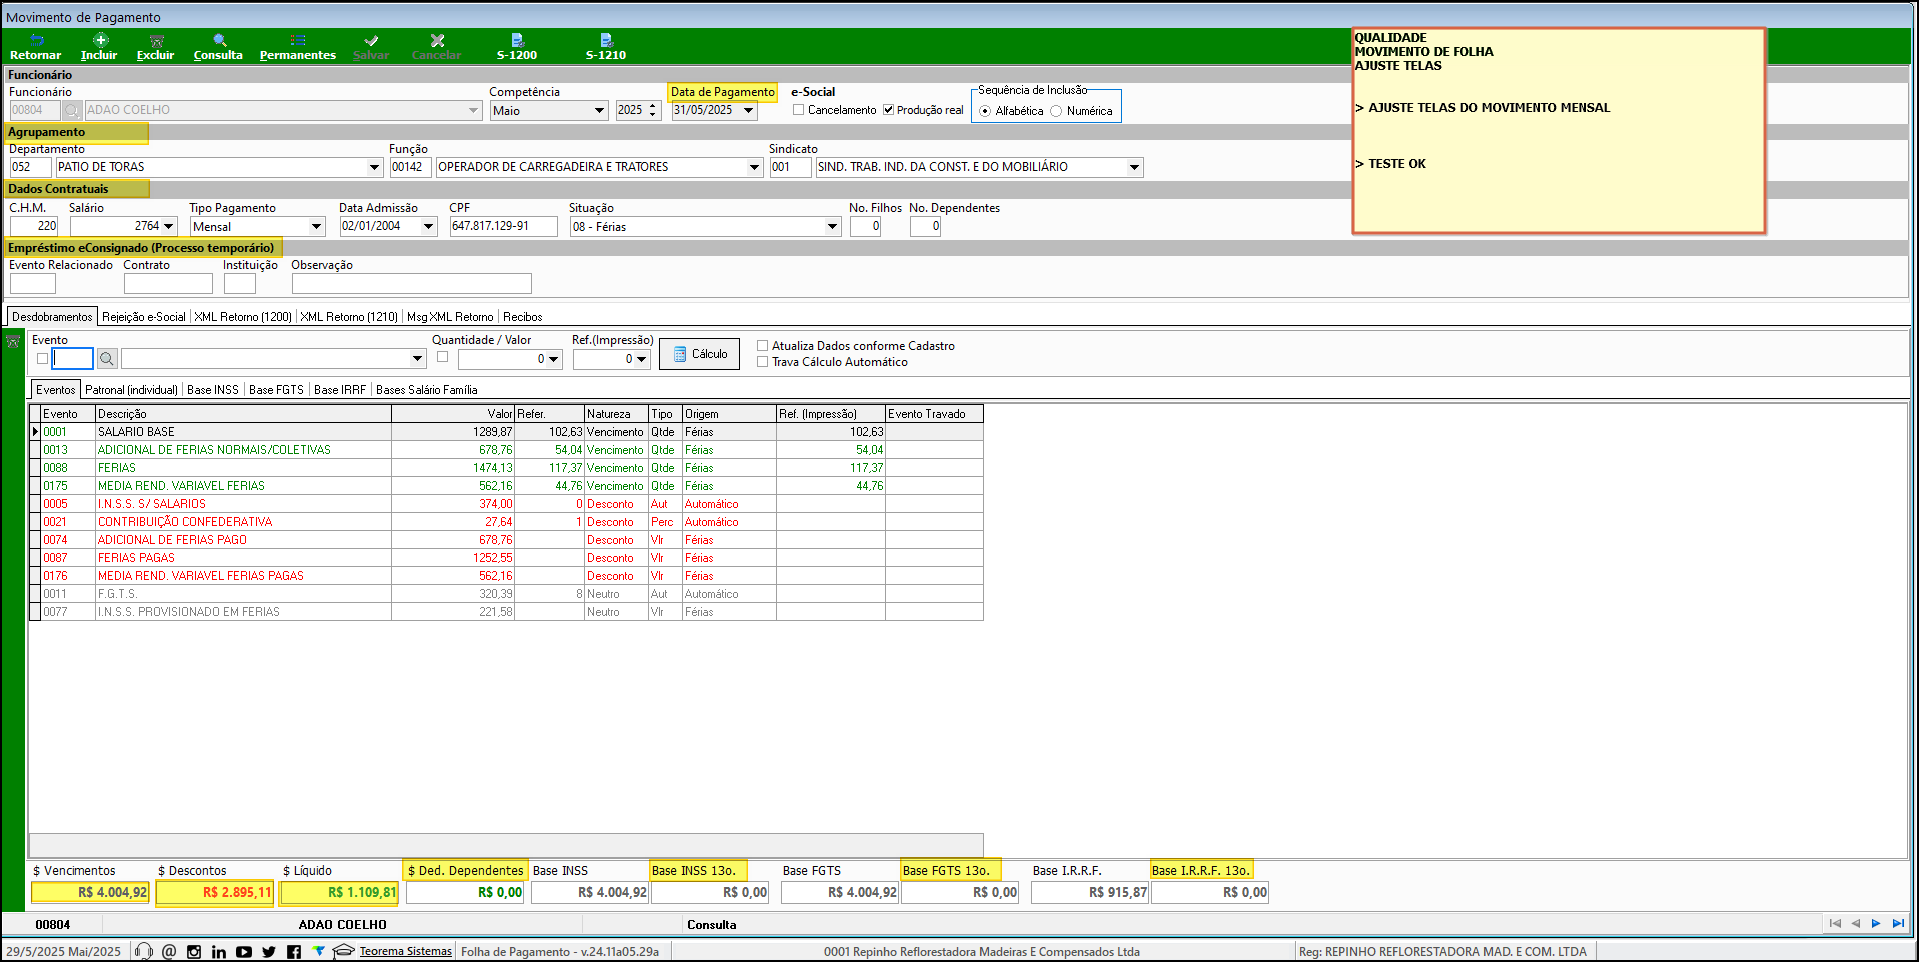Click the S-1210 eSocial document icon

tap(606, 47)
